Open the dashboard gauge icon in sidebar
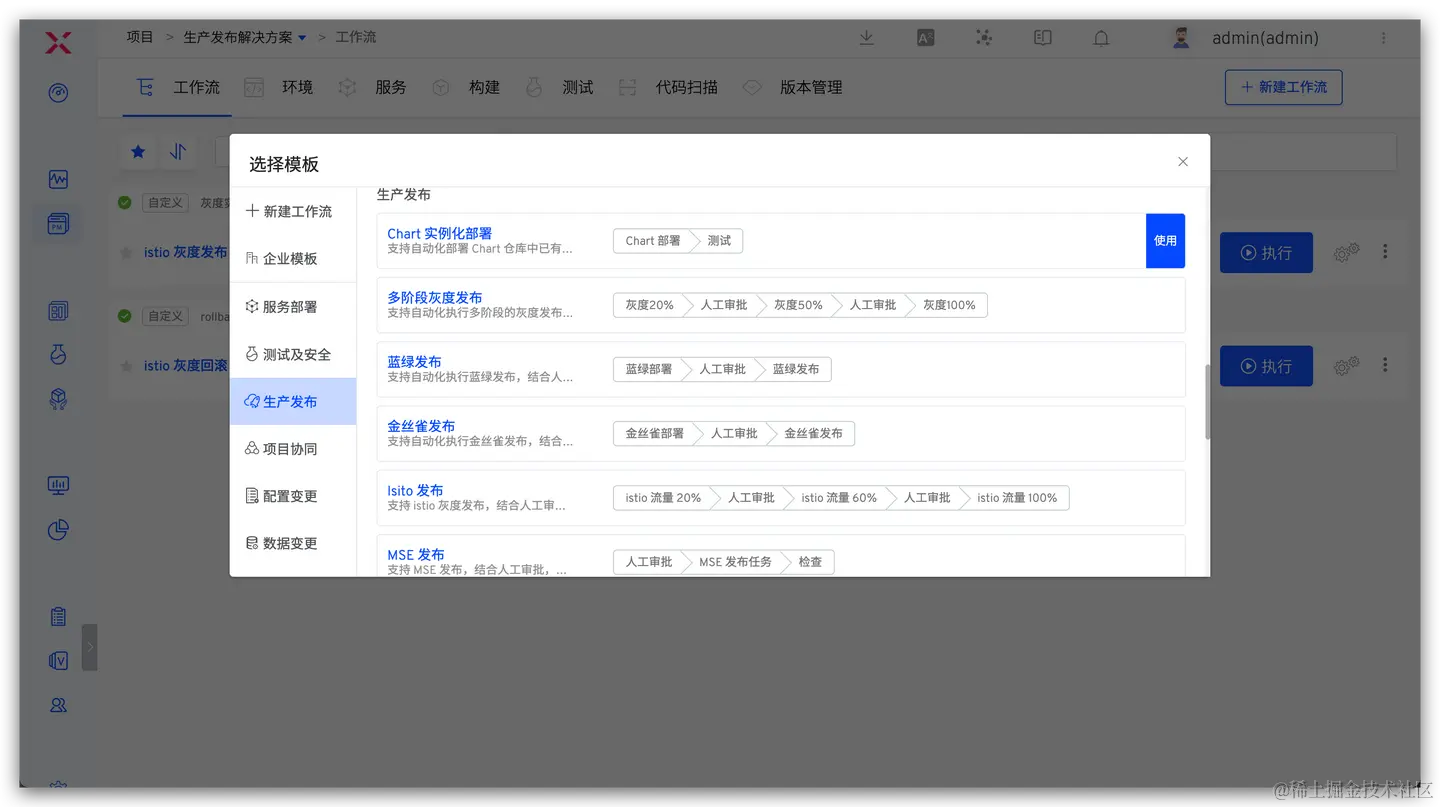Screen dimensions: 1440x807 (58, 93)
